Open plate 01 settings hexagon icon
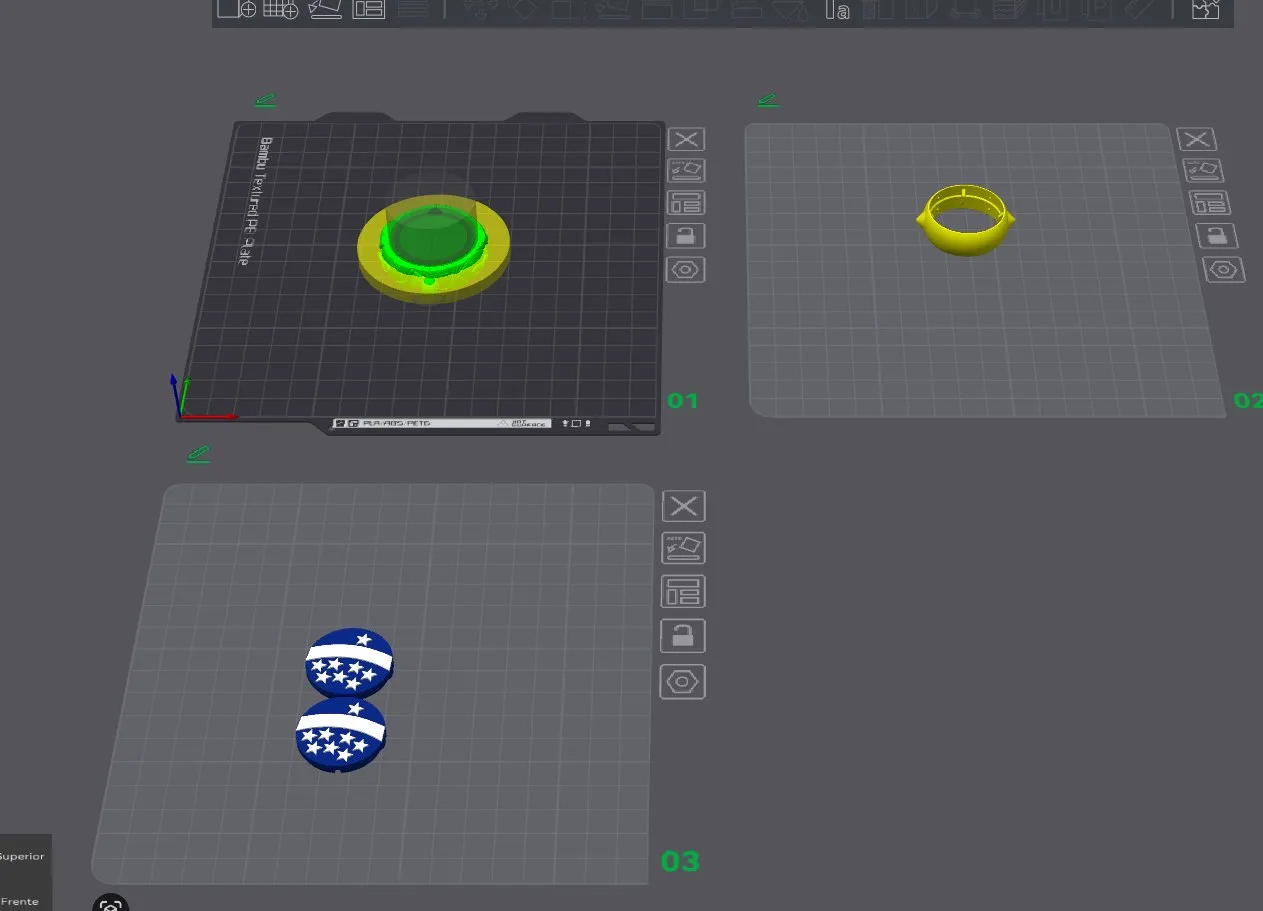This screenshot has width=1263, height=911. point(687,269)
